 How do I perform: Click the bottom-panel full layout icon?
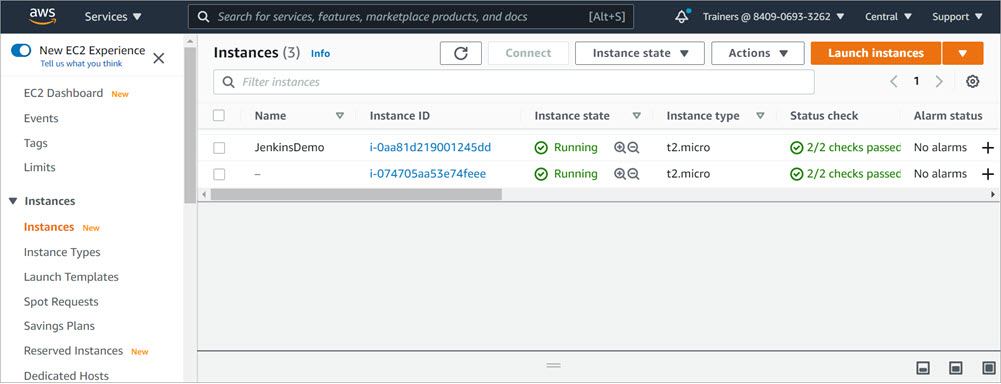[988, 367]
